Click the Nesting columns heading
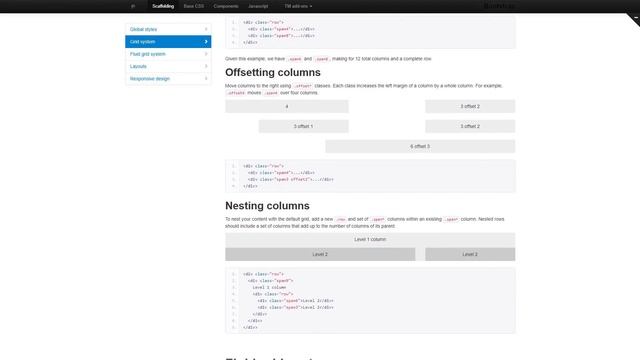640x360 pixels. [267, 206]
